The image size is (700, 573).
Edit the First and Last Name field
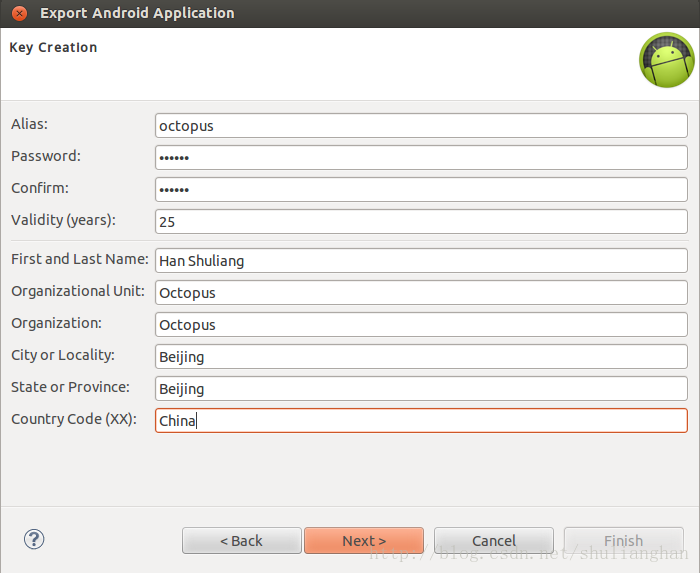pyautogui.click(x=421, y=261)
